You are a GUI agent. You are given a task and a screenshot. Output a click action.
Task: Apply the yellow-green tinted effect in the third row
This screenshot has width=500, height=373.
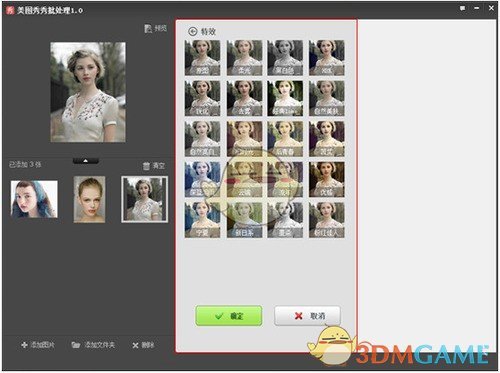[x=285, y=139]
